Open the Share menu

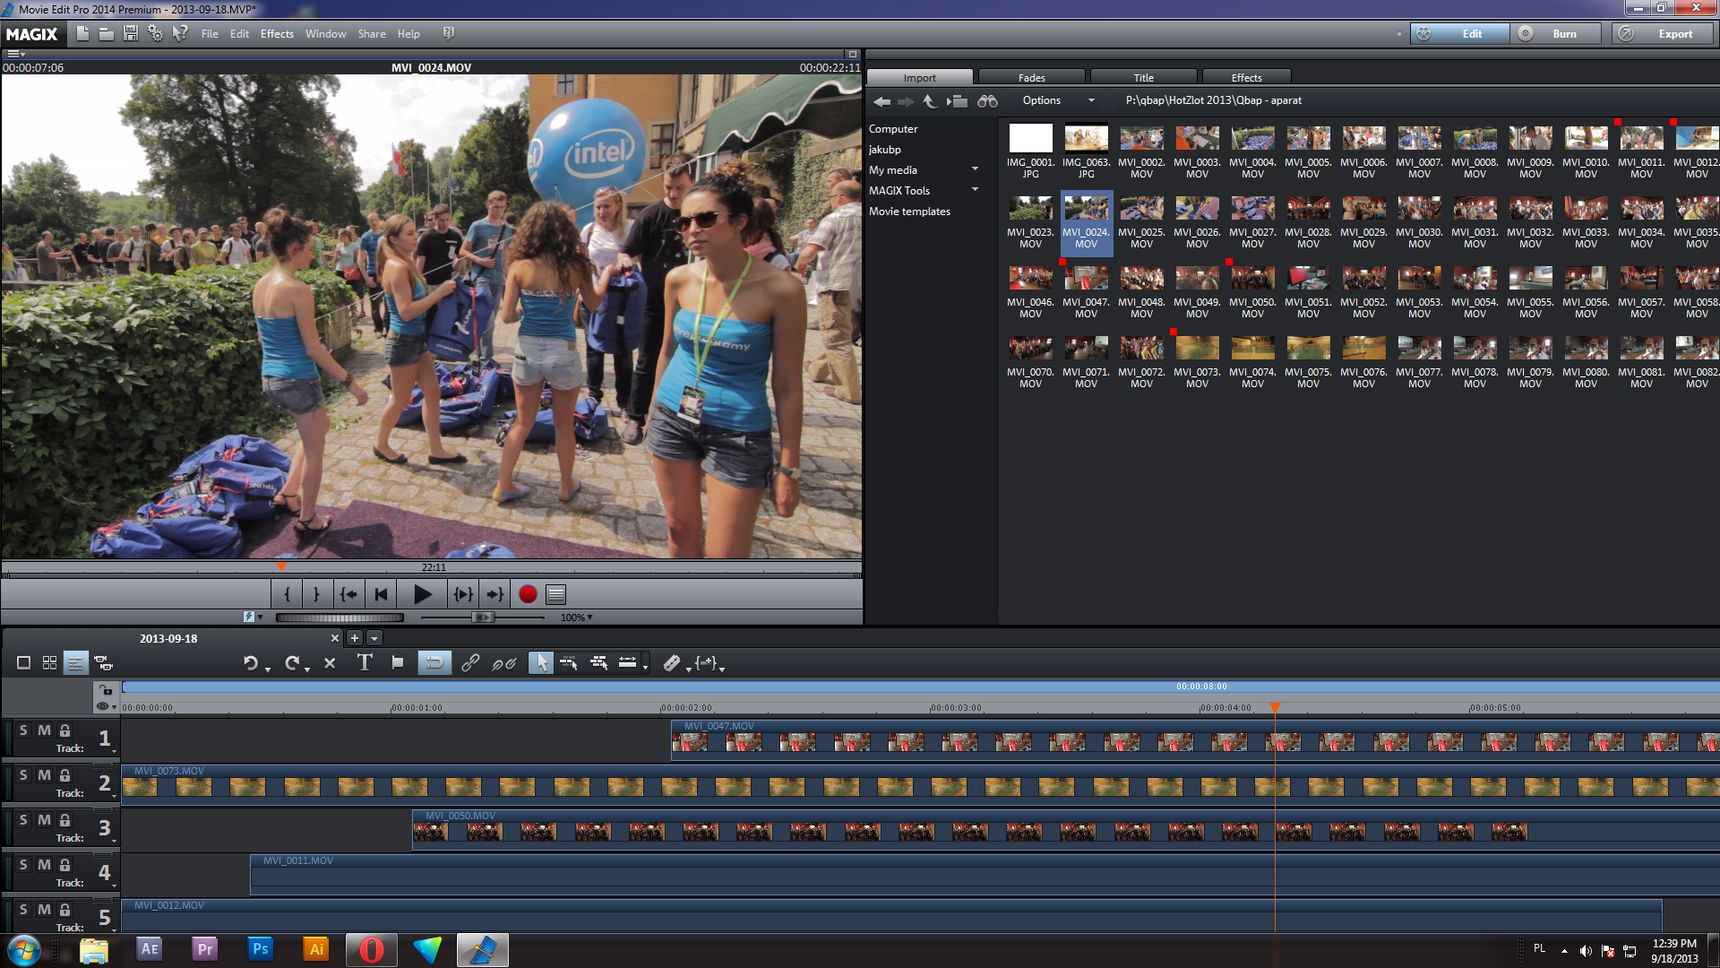tap(372, 34)
